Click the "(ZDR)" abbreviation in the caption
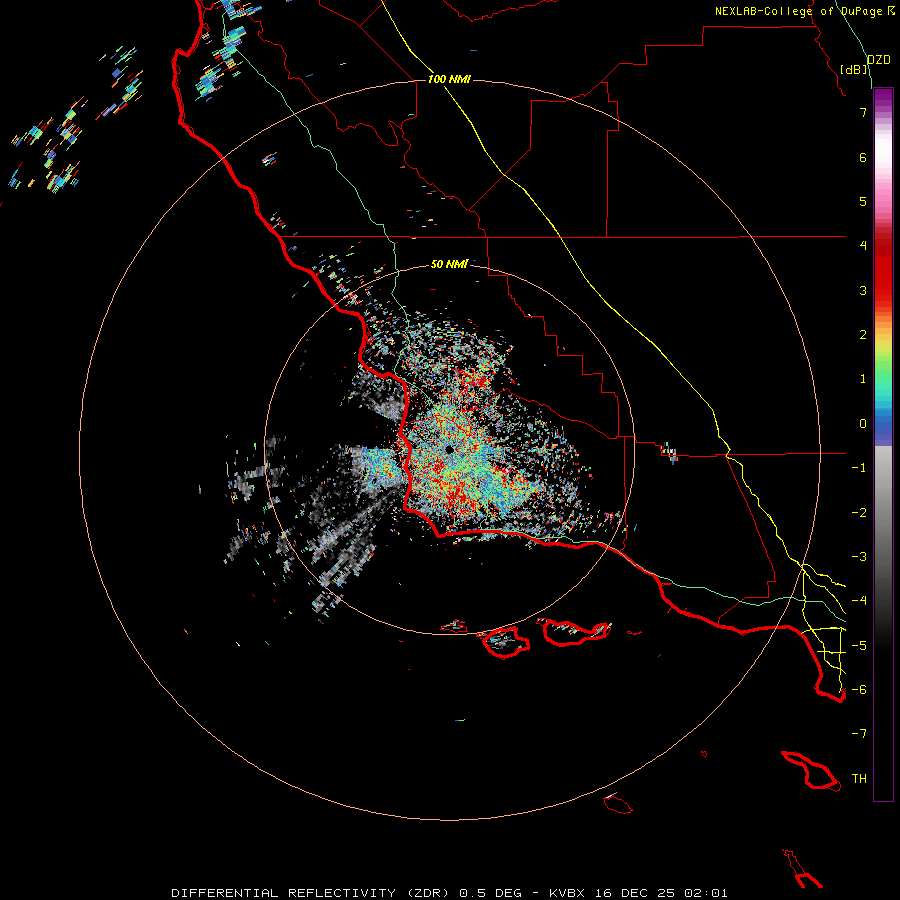The width and height of the screenshot is (900, 900). [428, 893]
